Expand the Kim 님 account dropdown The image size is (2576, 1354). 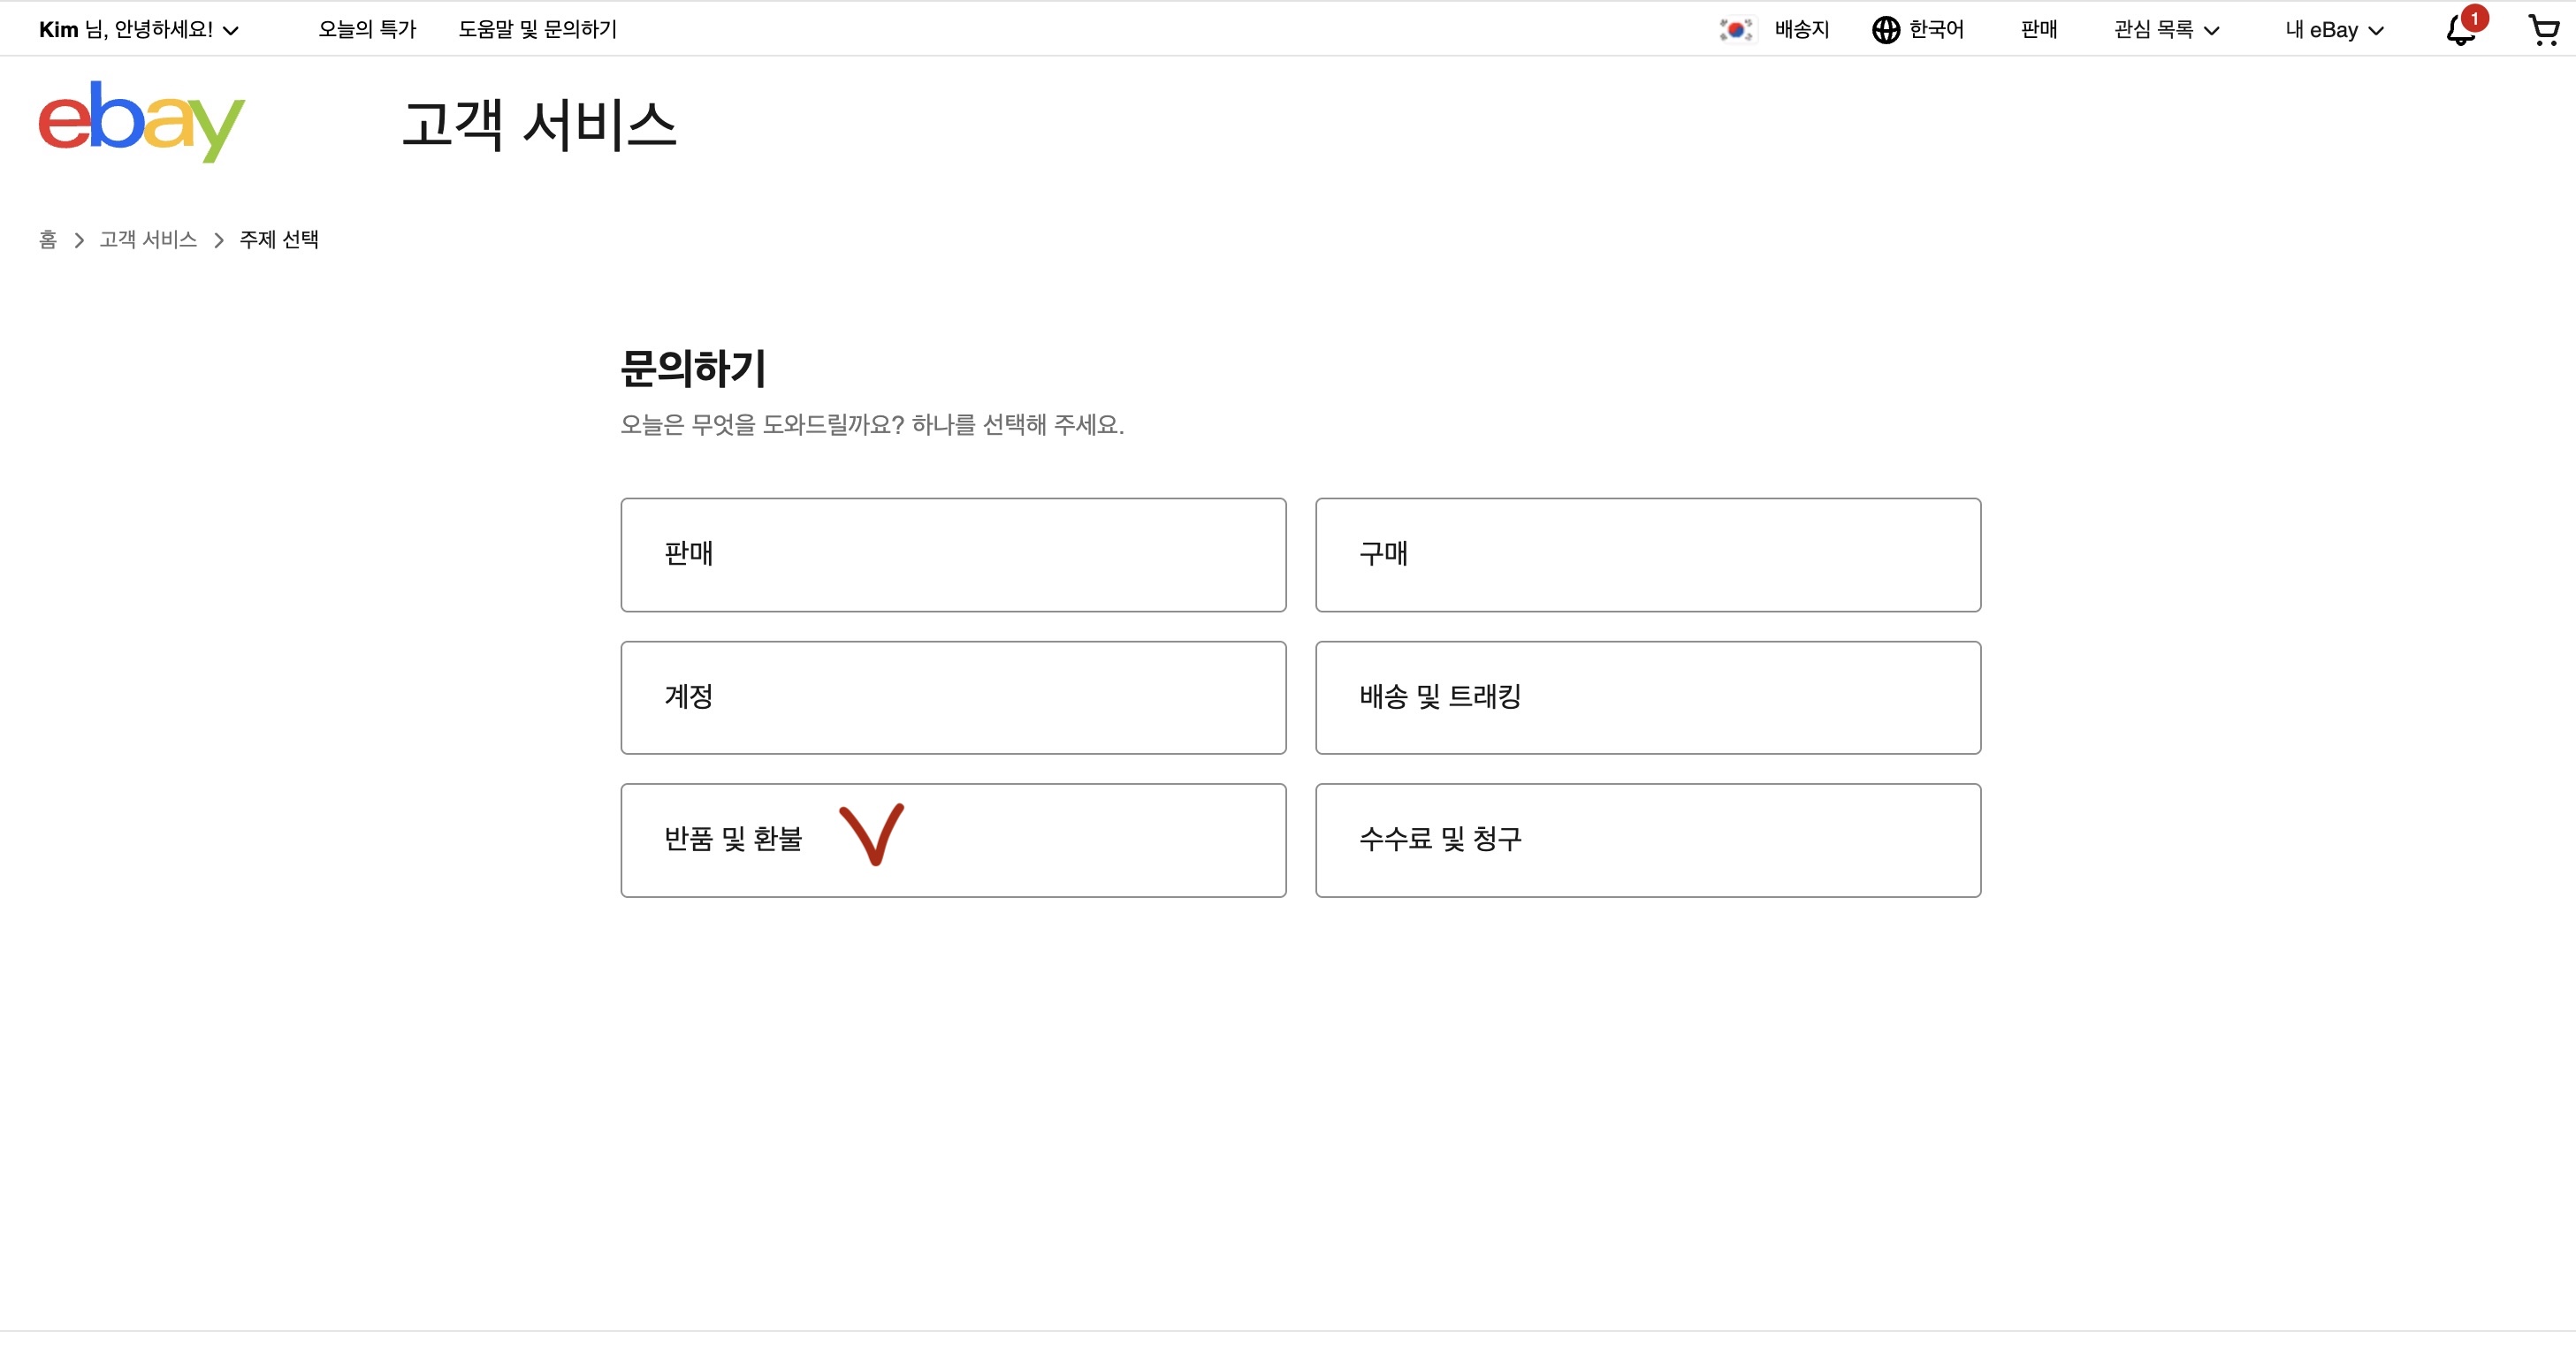(x=139, y=30)
